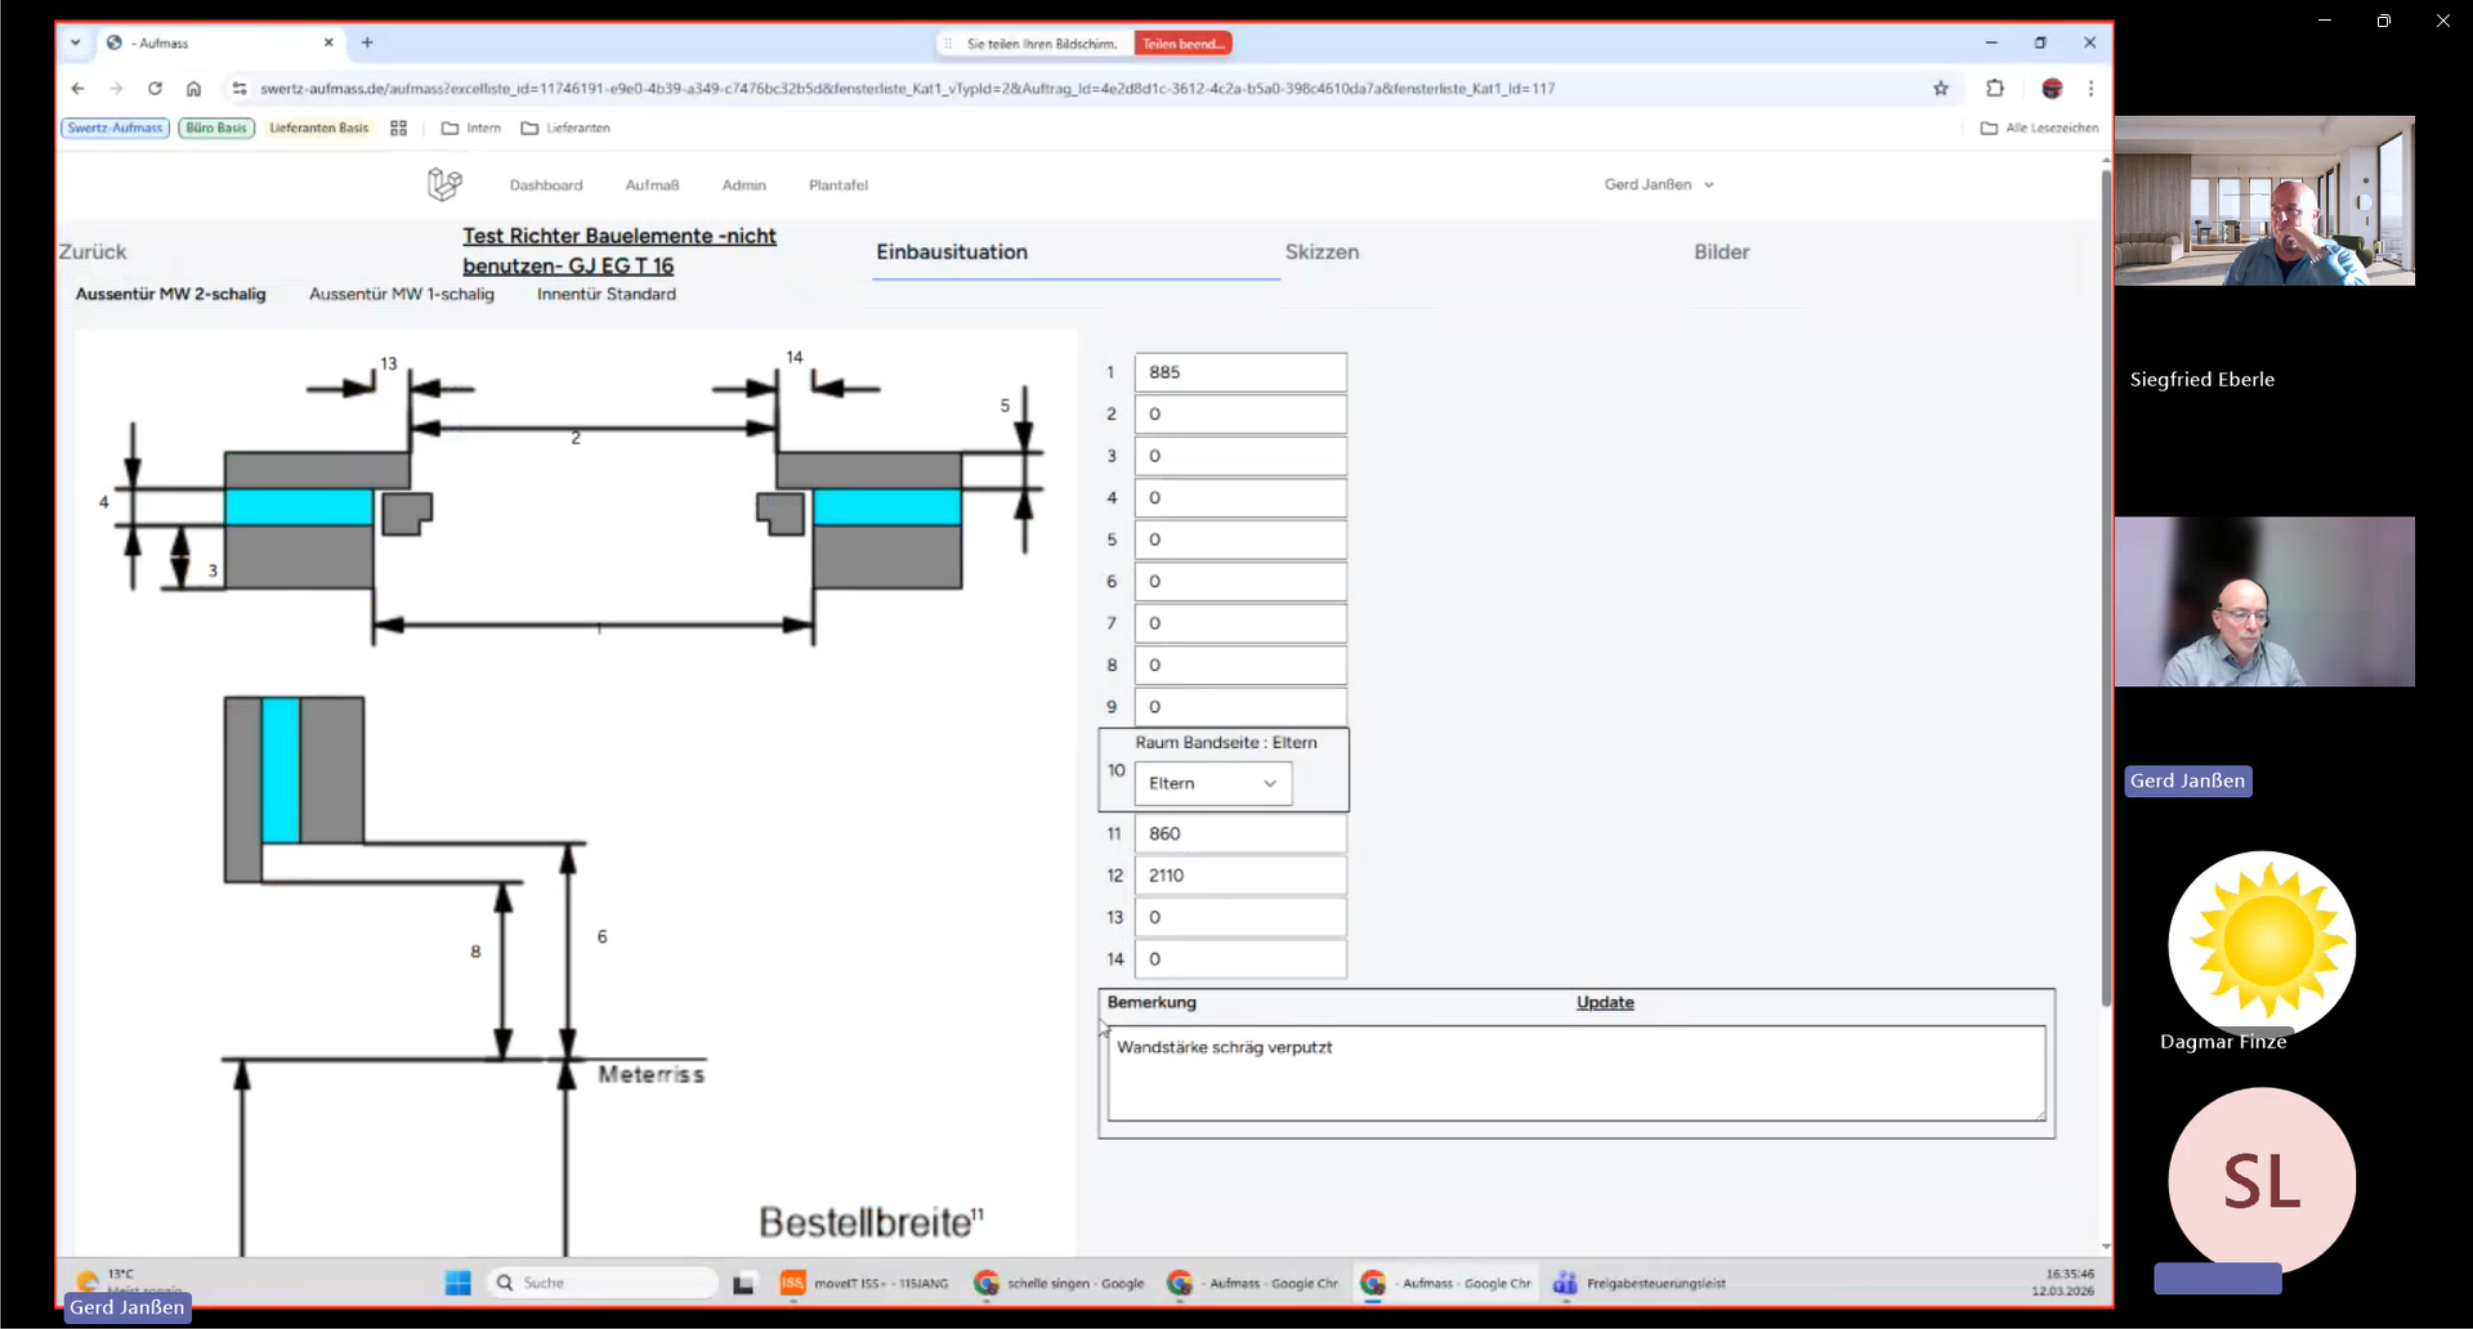Viewport: 2473px width, 1329px height.
Task: Open the bookmark apps grid icon
Action: coord(398,128)
